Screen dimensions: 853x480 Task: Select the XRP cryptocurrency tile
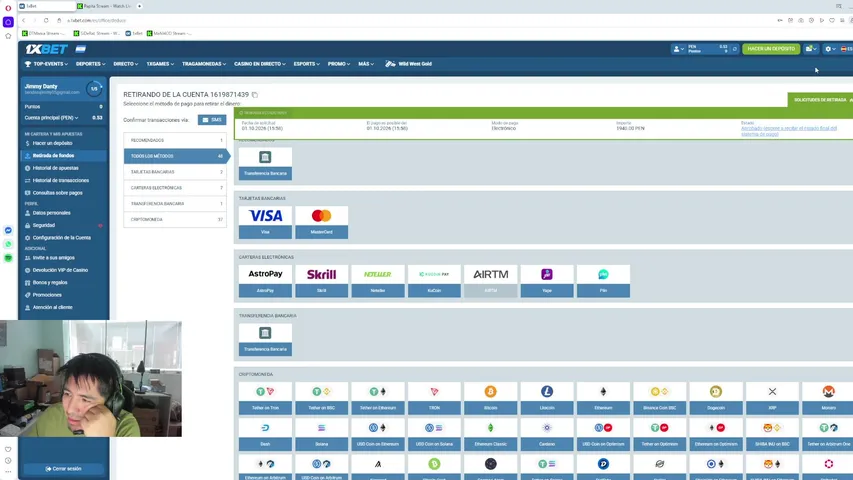[x=772, y=398]
